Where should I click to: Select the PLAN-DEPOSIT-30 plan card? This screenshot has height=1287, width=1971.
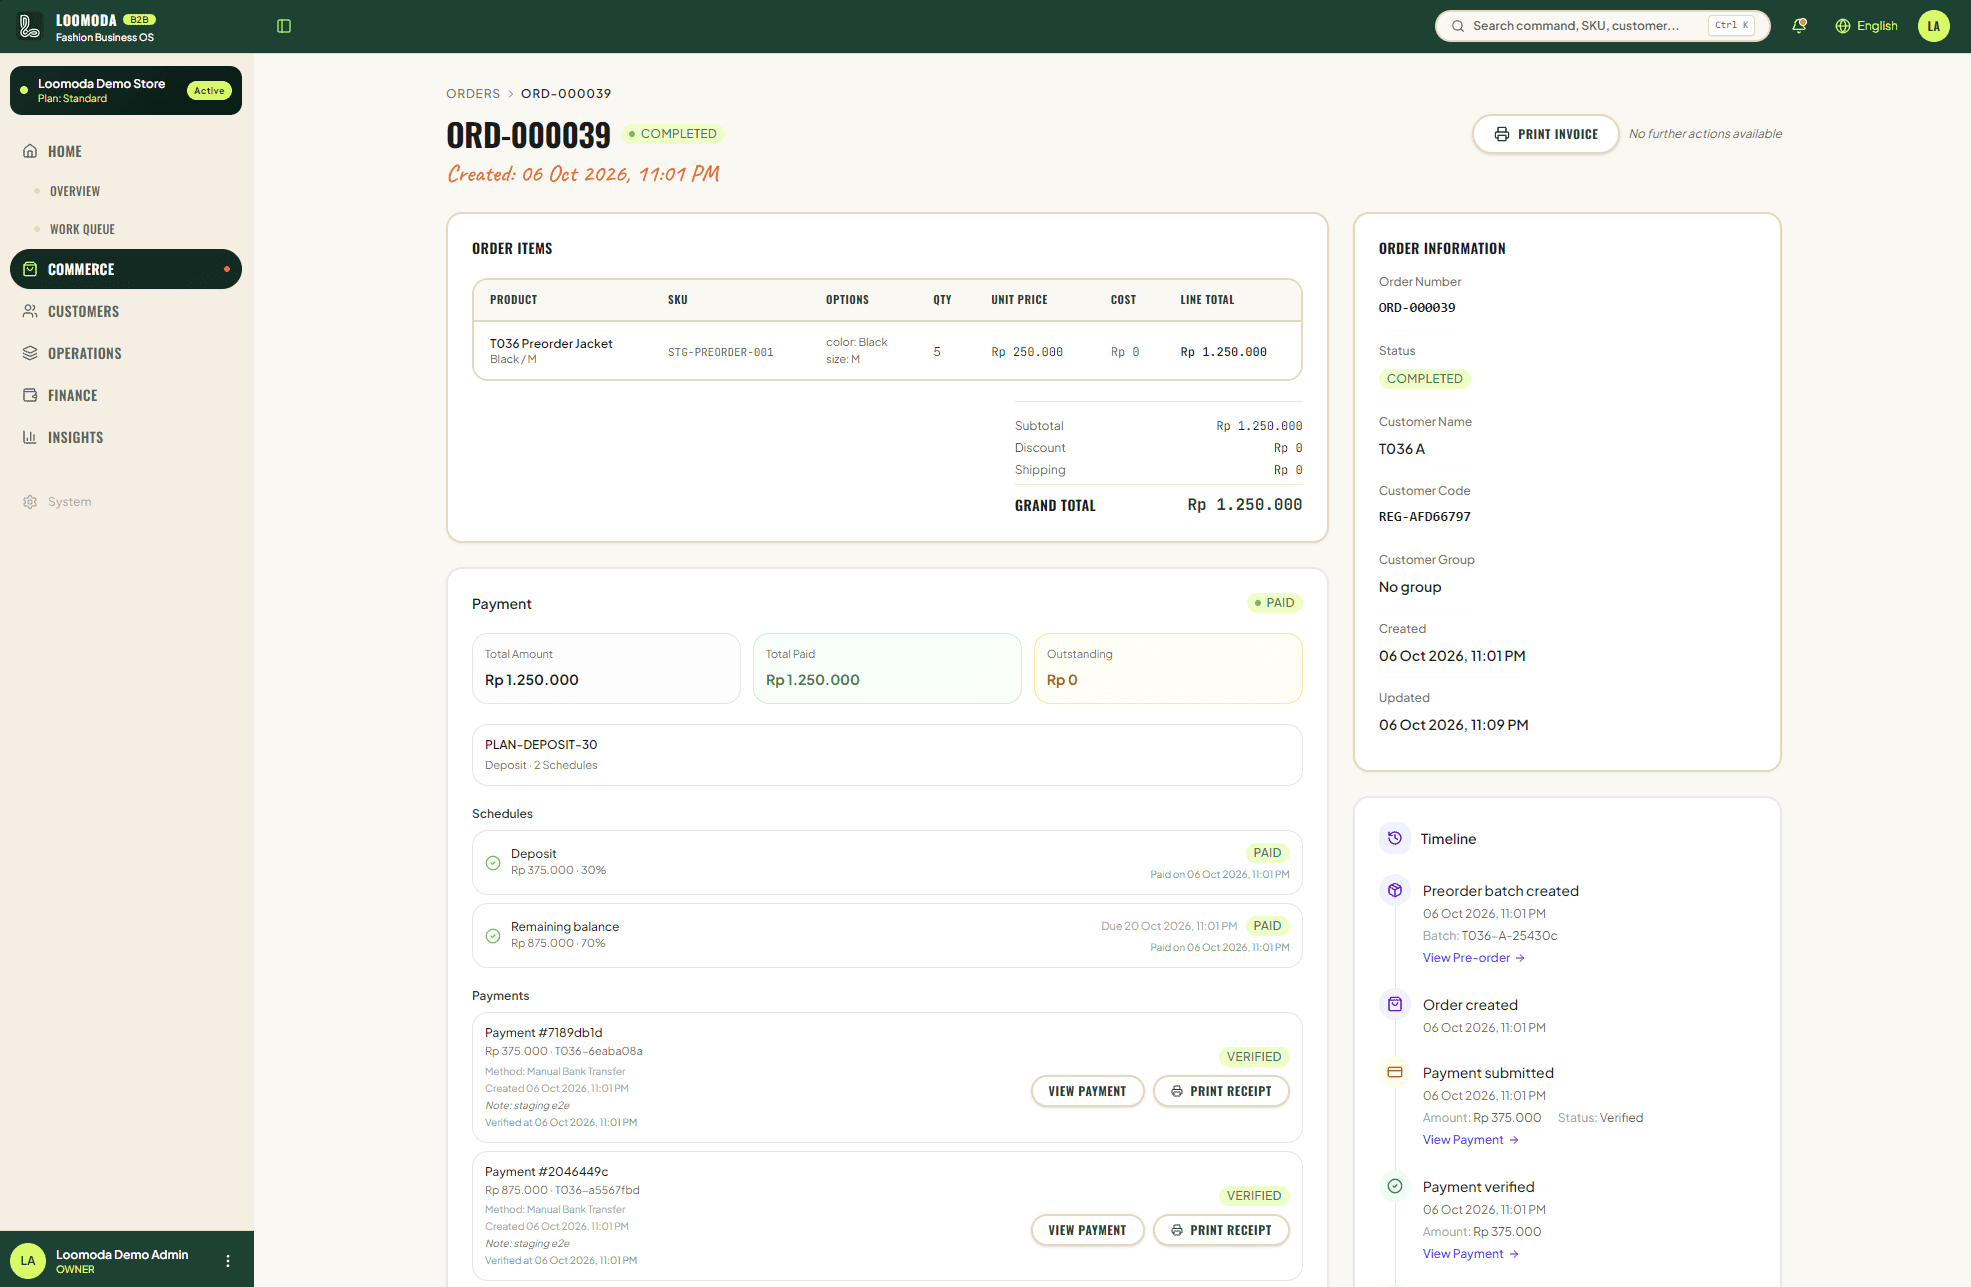click(887, 755)
